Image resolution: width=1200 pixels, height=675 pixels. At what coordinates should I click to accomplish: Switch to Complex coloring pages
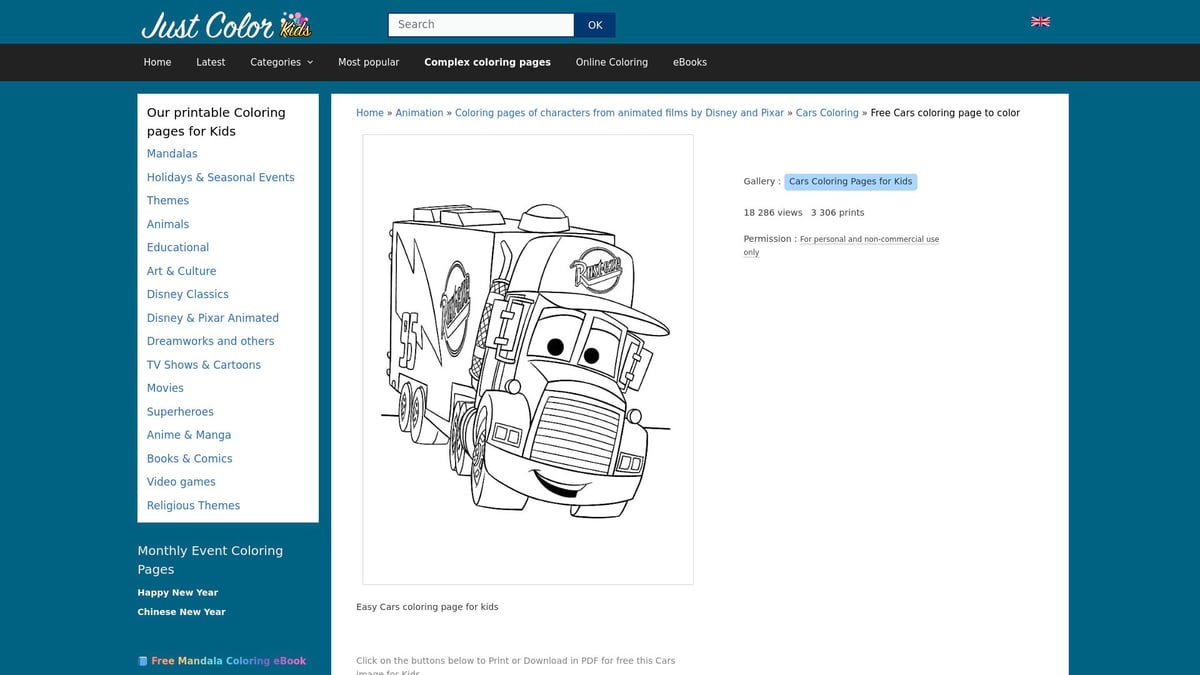pyautogui.click(x=487, y=62)
